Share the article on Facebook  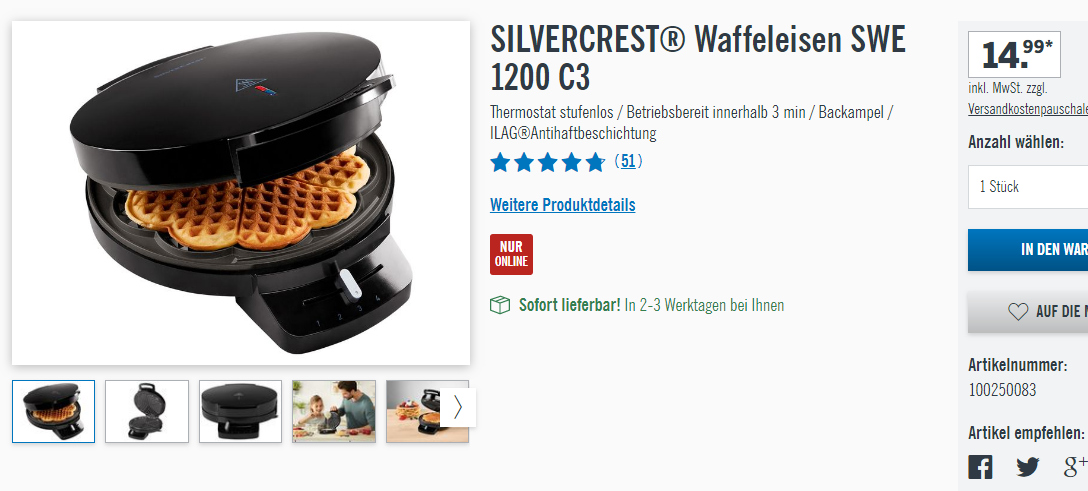click(x=980, y=467)
